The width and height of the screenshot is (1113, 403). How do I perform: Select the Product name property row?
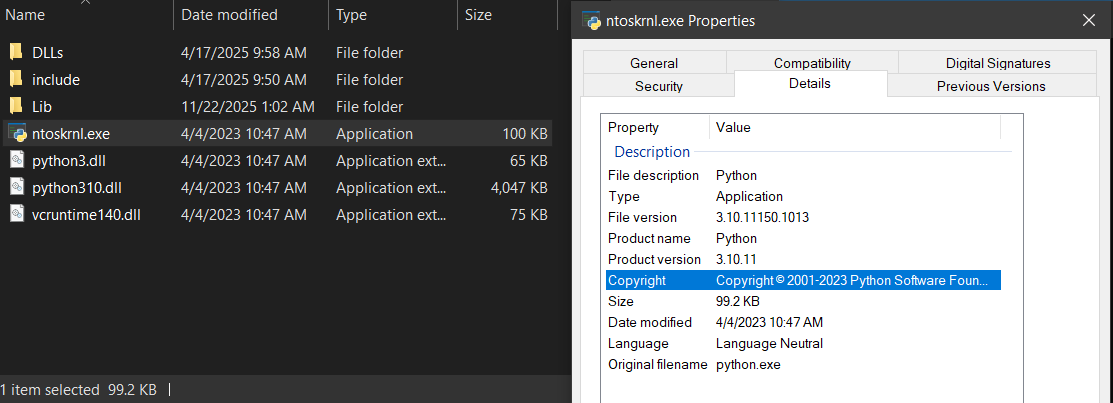click(803, 238)
